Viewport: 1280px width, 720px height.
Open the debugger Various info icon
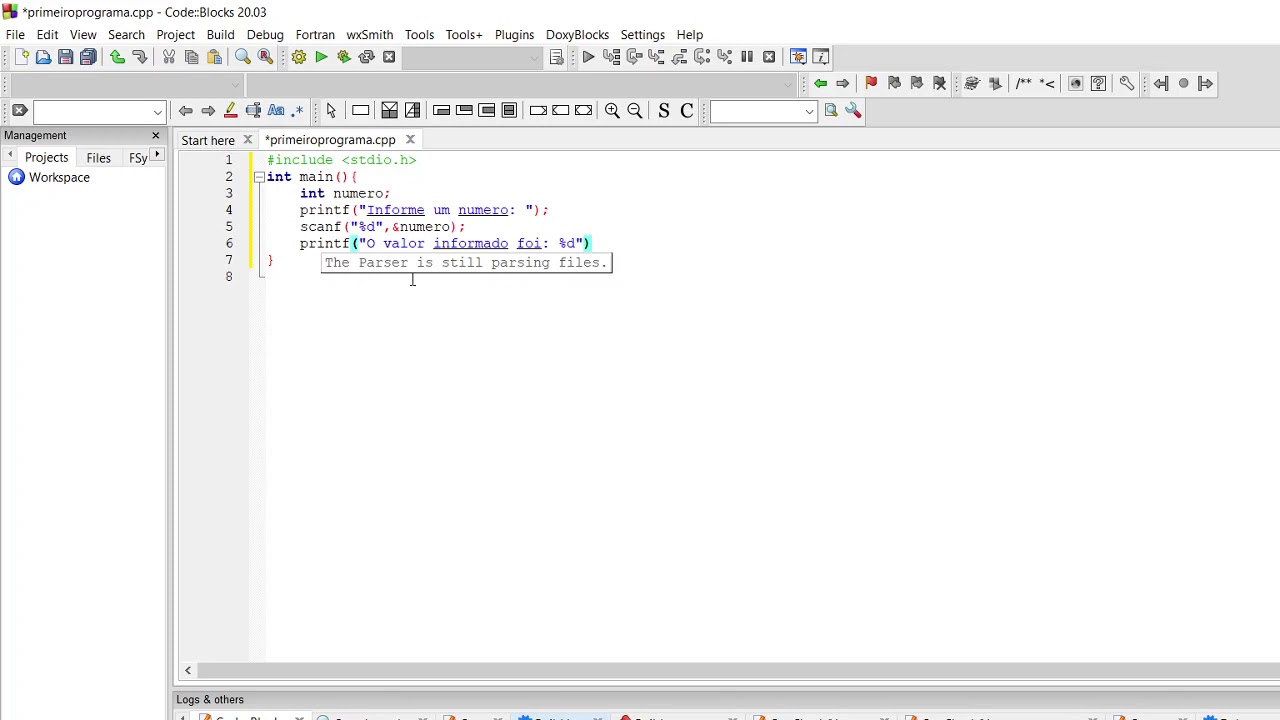820,57
